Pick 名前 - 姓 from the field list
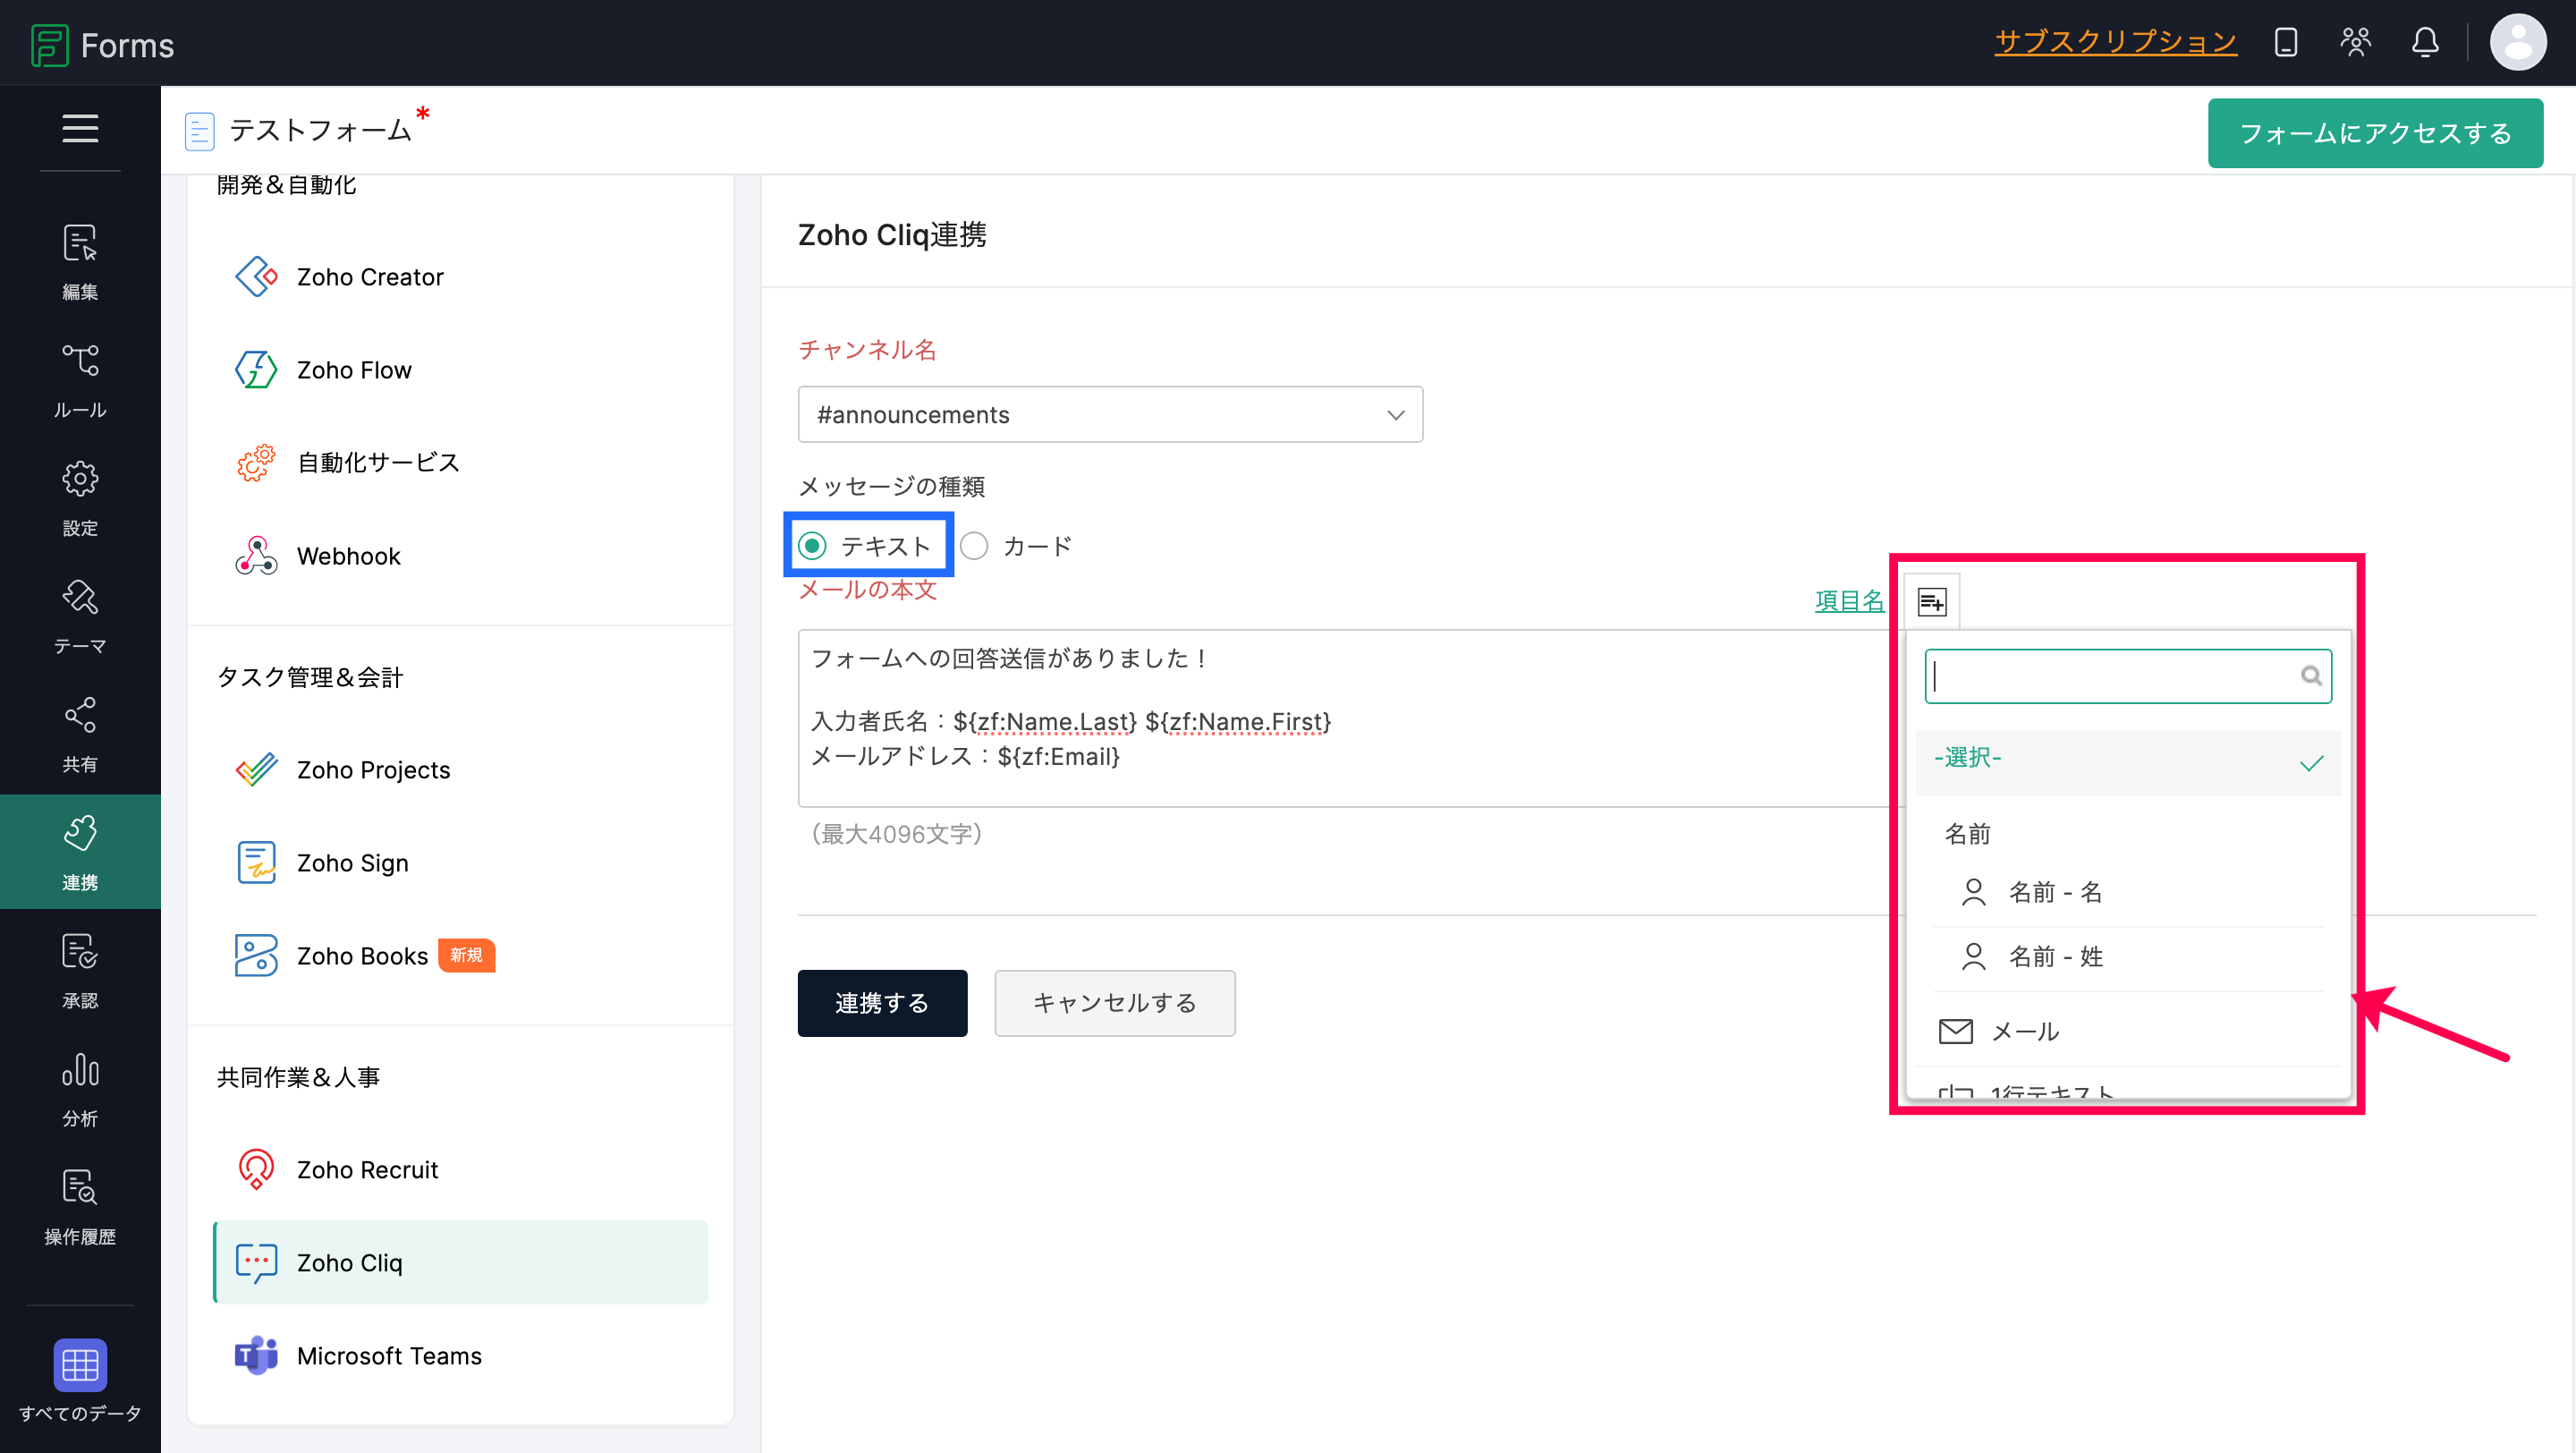The width and height of the screenshot is (2576, 1453). tap(2128, 957)
